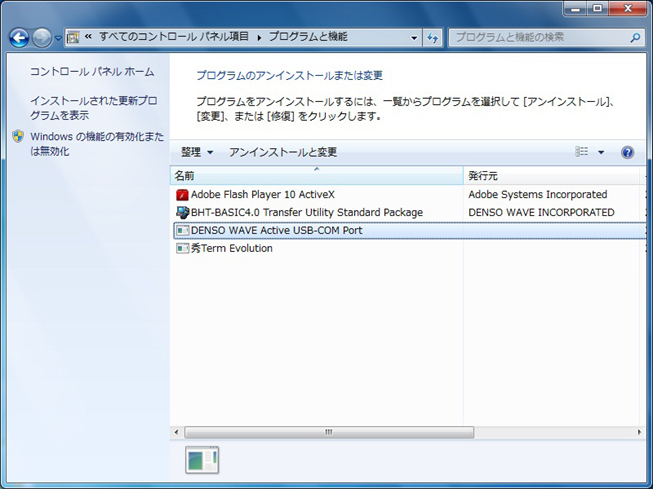Image resolution: width=653 pixels, height=489 pixels.
Task: Open コントロール パネル ホーム link
Action: click(x=92, y=72)
